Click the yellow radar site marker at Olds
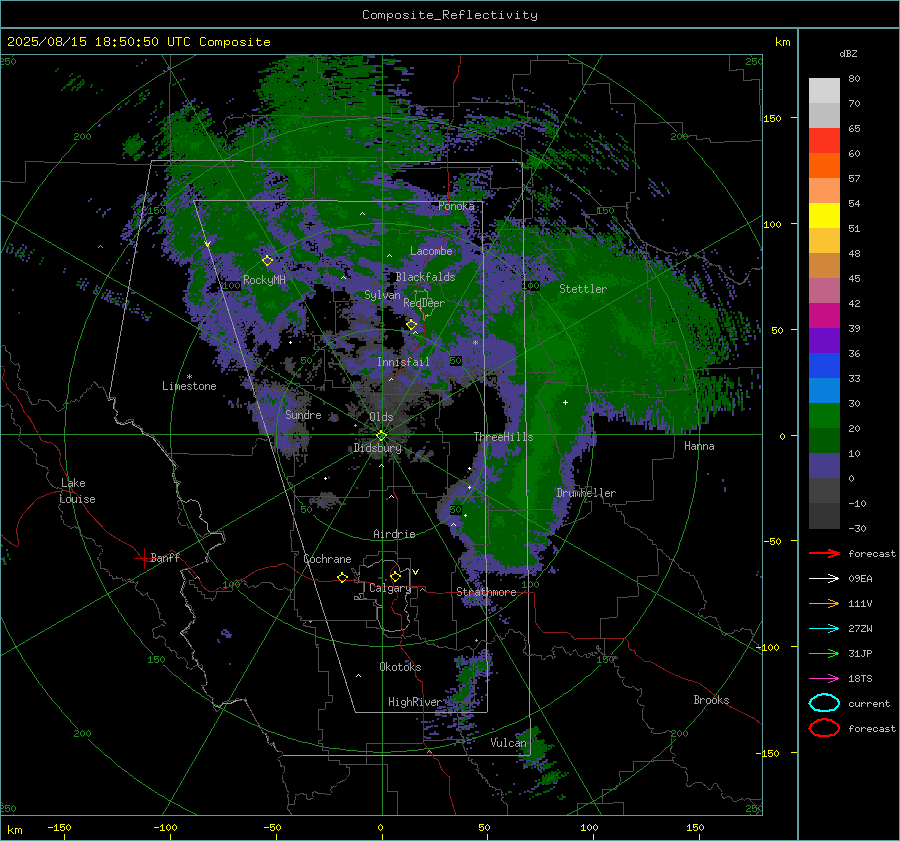Viewport: 900px width, 841px height. 381,436
